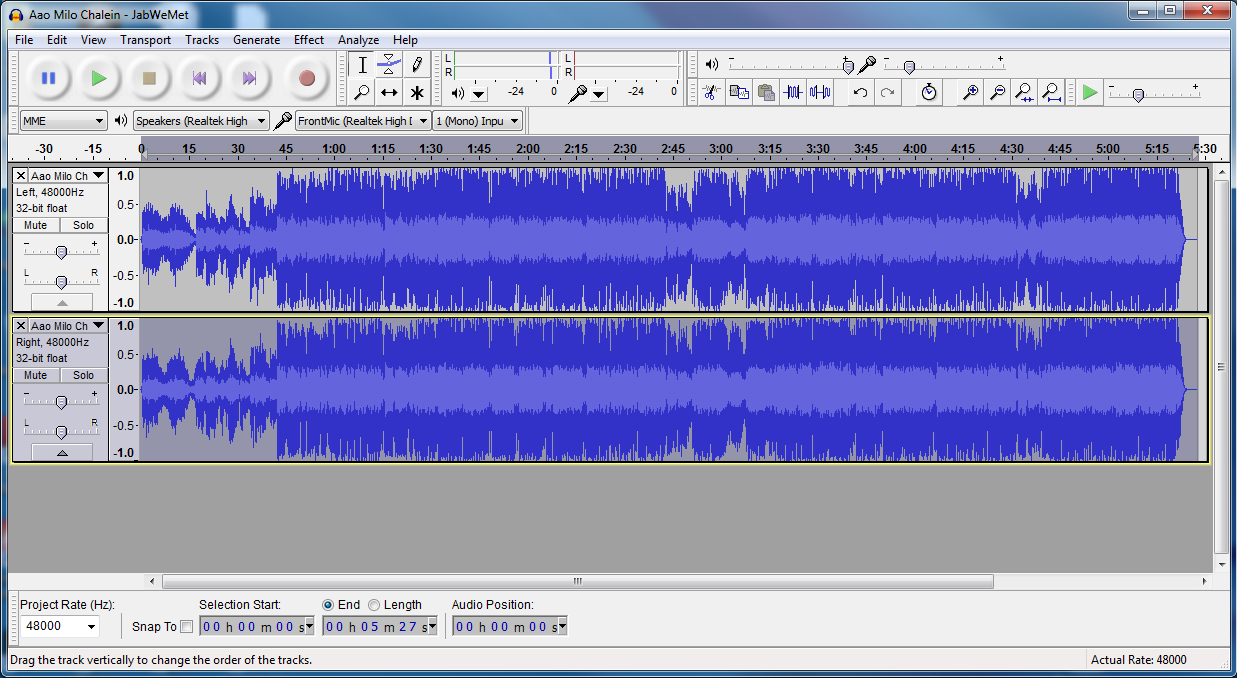Click the Paste icon in edit toolbar
This screenshot has height=678, width=1237.
click(x=766, y=93)
